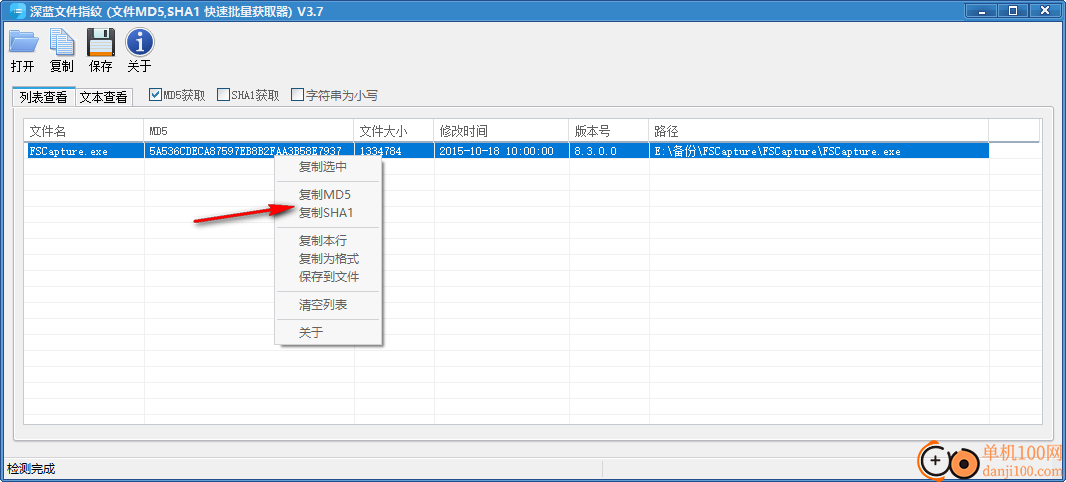Image resolution: width=1066 pixels, height=482 pixels.
Task: Click the 检测完成 status bar text
Action: (x=31, y=469)
